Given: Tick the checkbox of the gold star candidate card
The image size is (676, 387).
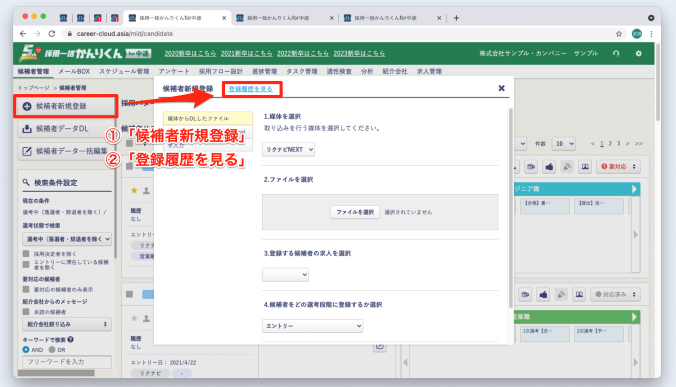Looking at the screenshot, I should 129,166.
